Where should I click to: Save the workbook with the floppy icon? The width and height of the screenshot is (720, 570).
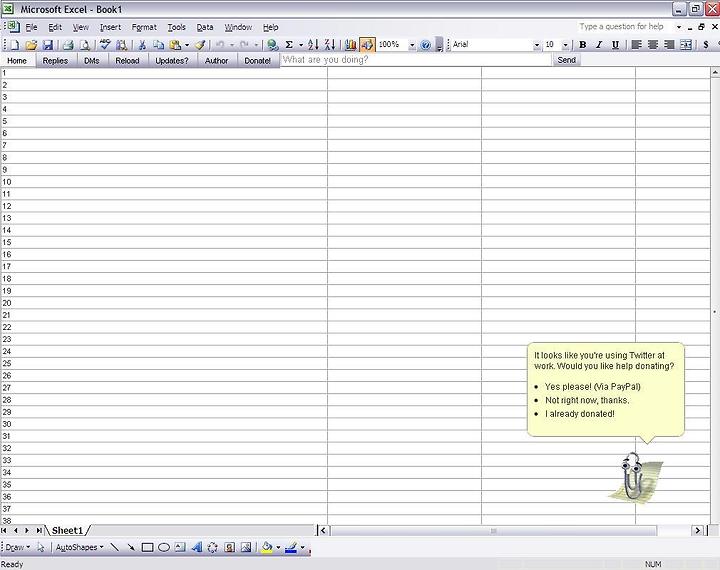pos(48,45)
